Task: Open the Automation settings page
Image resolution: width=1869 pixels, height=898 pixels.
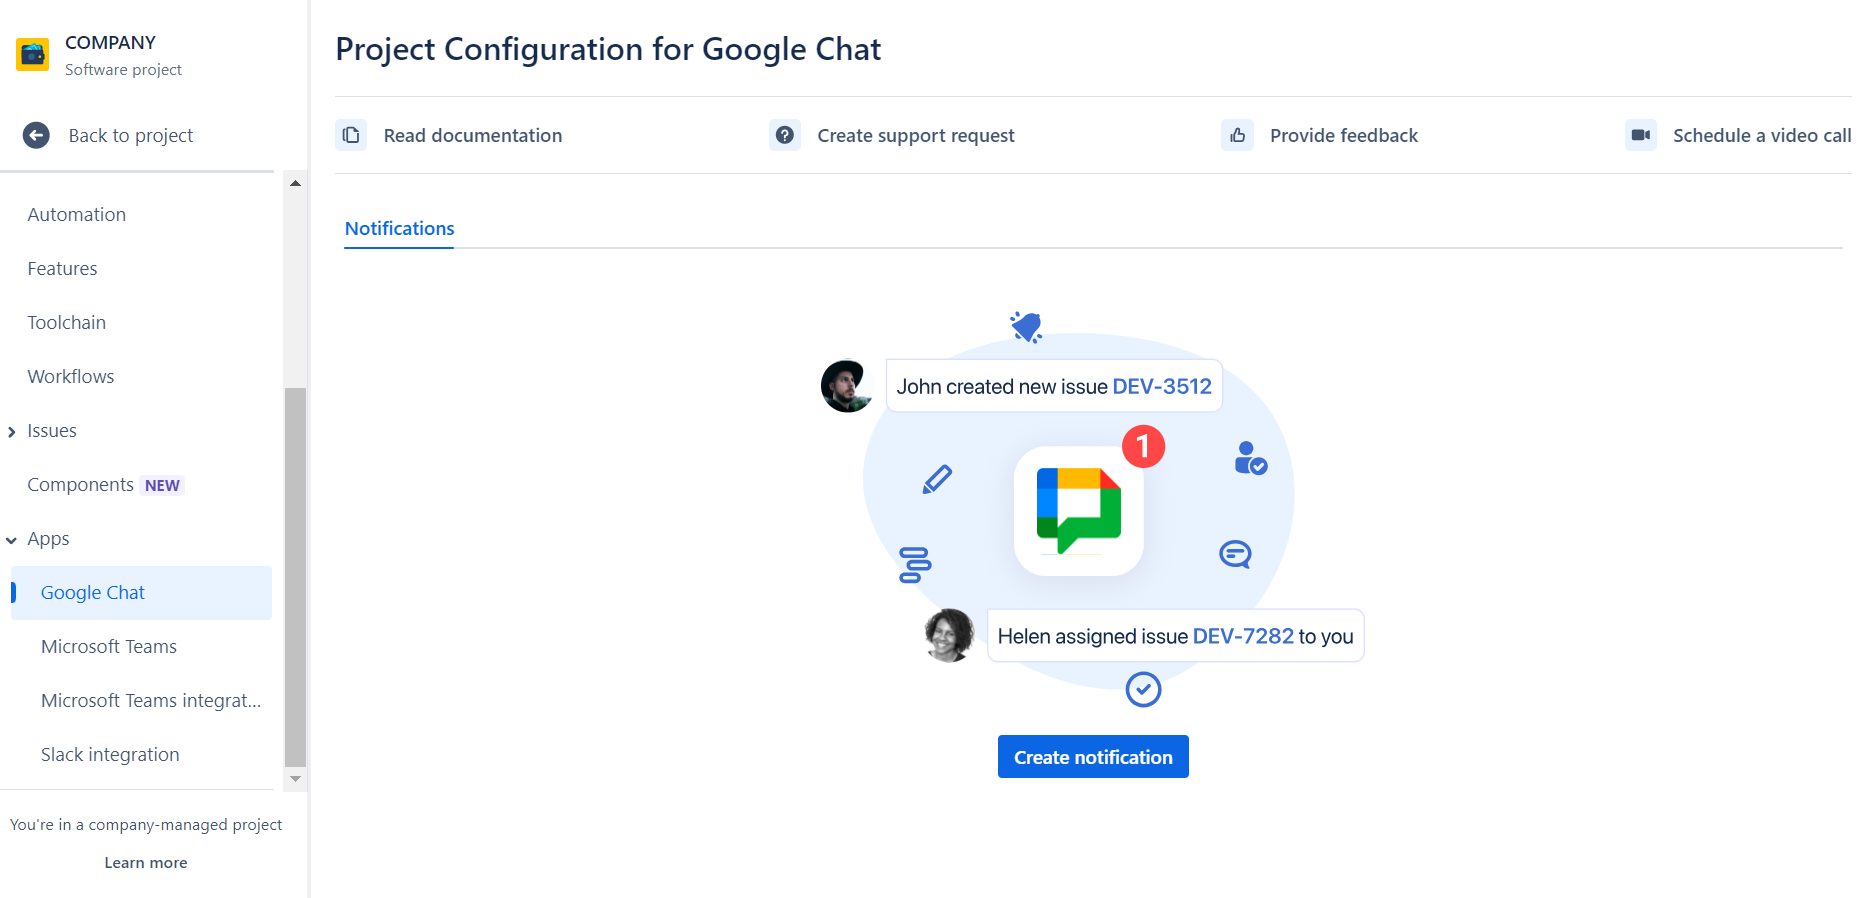Action: (77, 215)
